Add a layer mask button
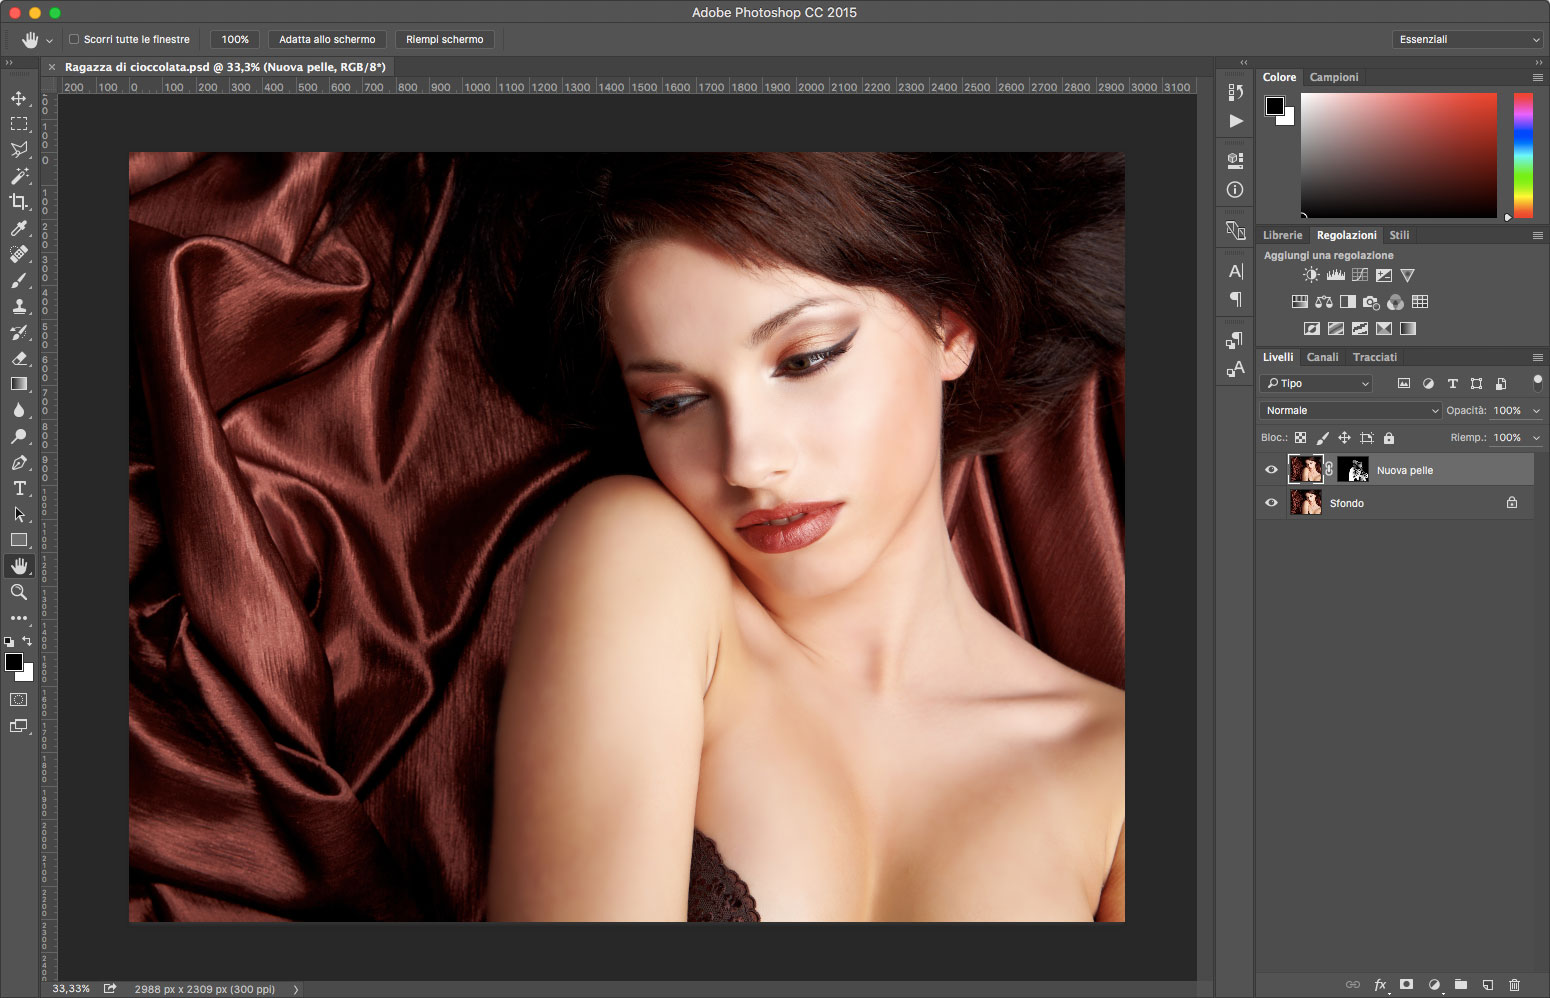Image resolution: width=1550 pixels, height=998 pixels. (x=1406, y=985)
